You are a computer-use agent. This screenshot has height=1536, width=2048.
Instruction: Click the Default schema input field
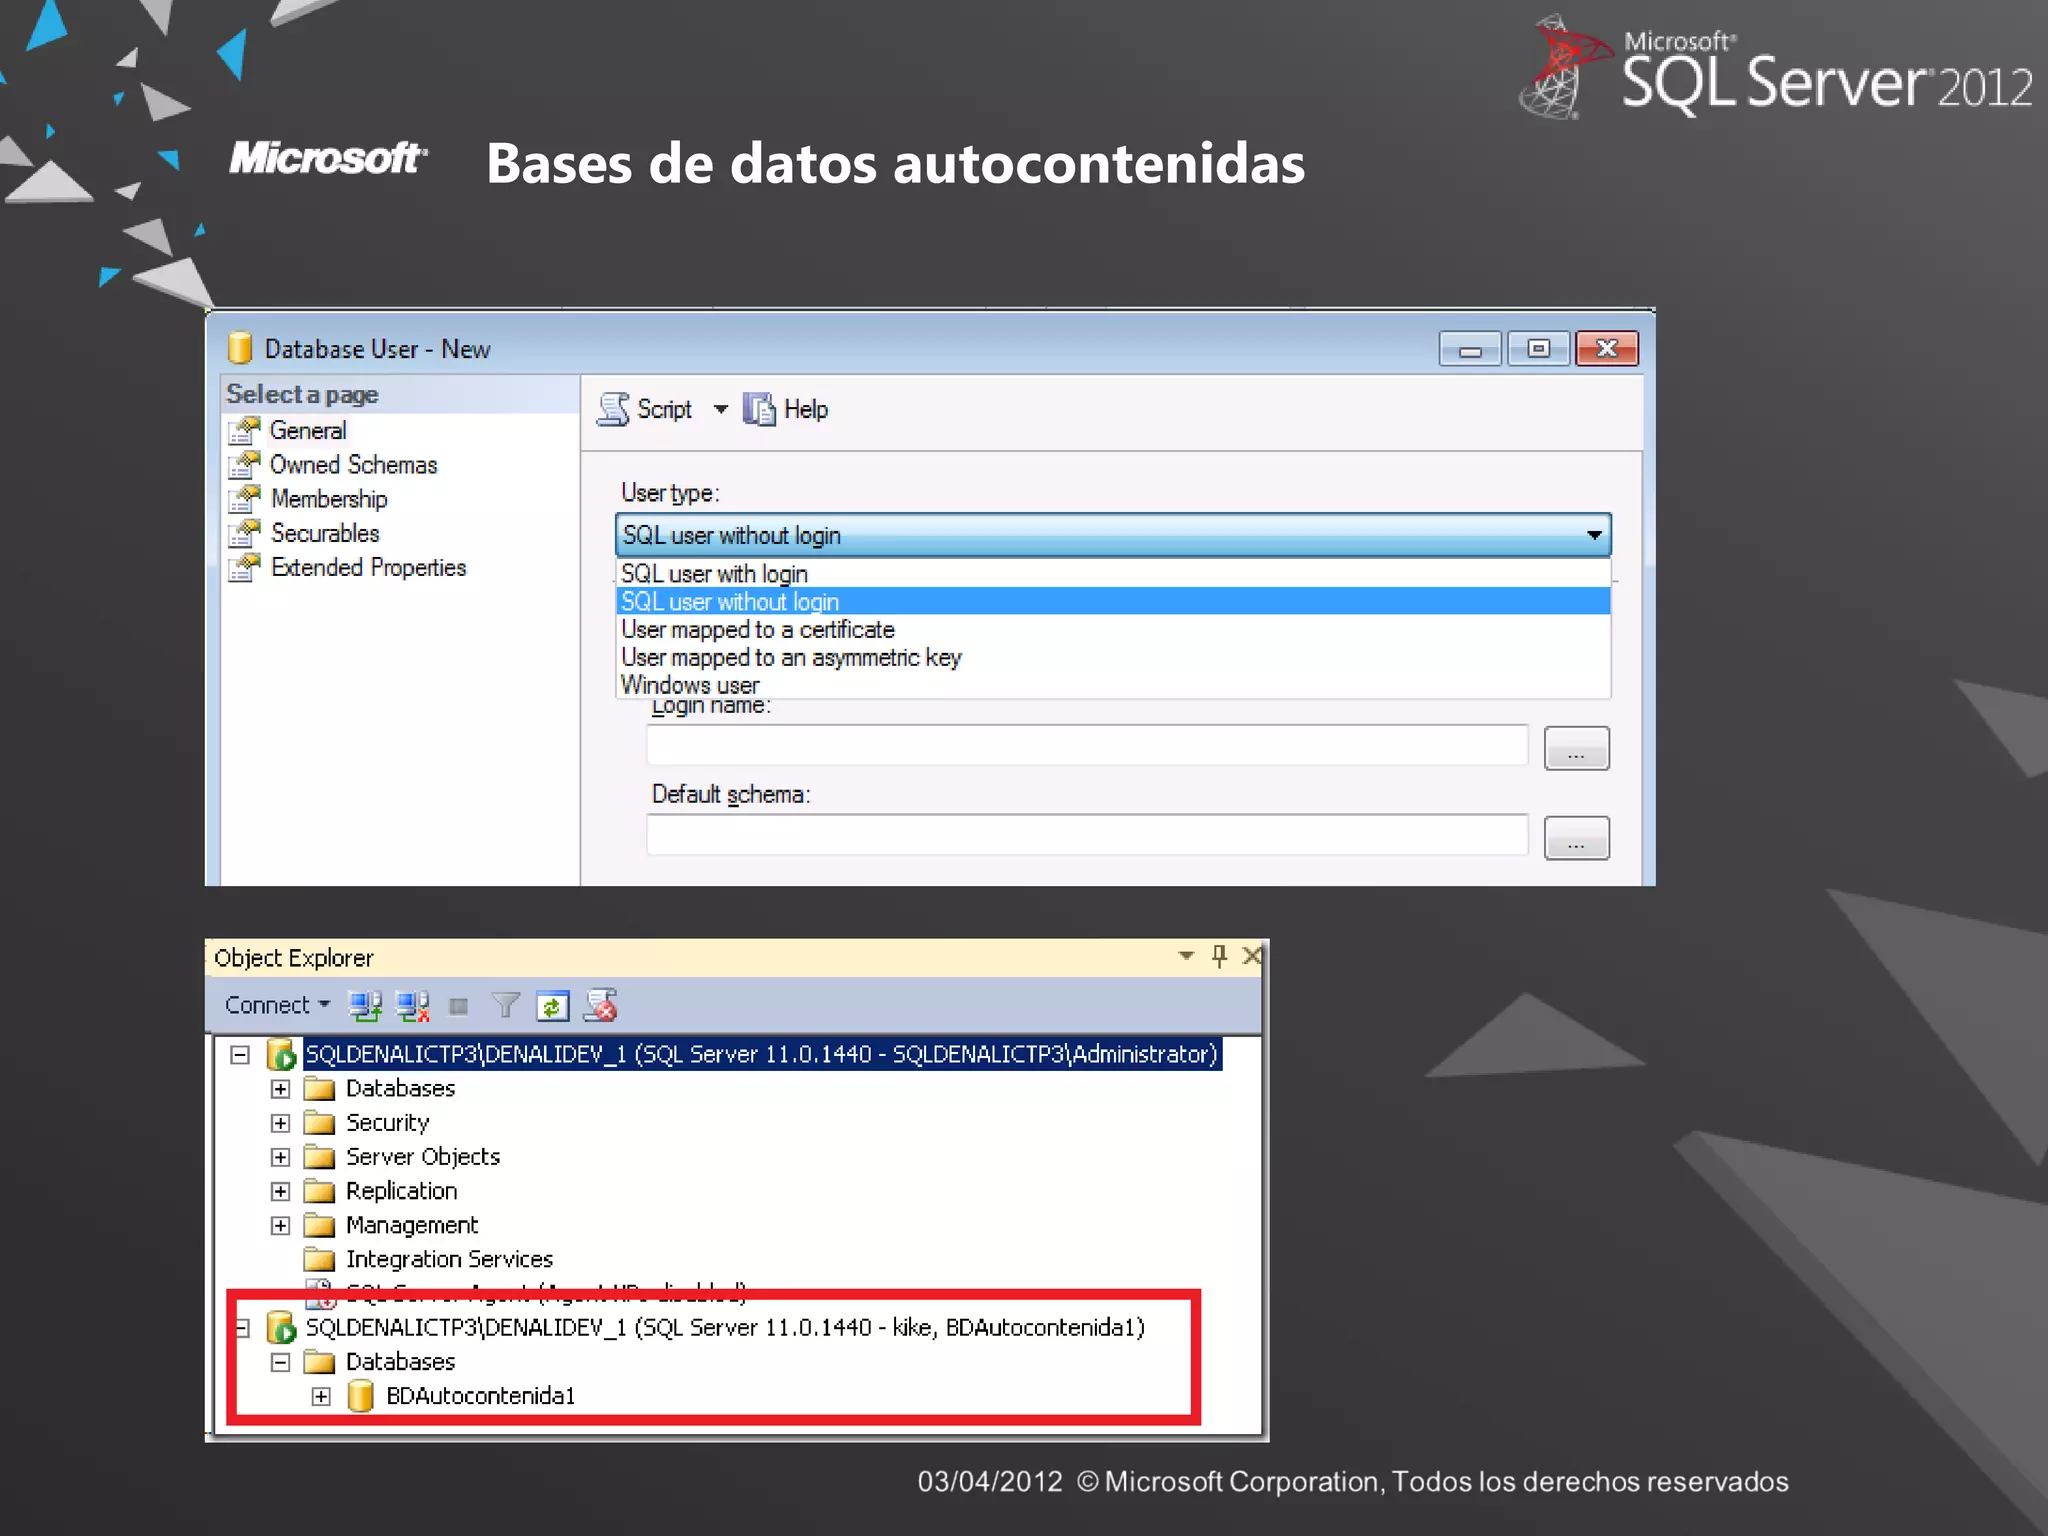[x=1087, y=835]
